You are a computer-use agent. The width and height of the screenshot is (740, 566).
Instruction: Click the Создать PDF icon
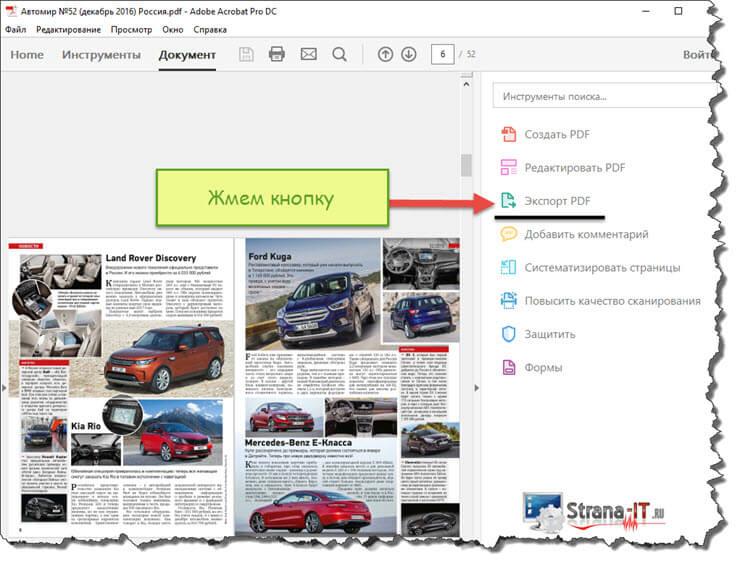pos(508,134)
